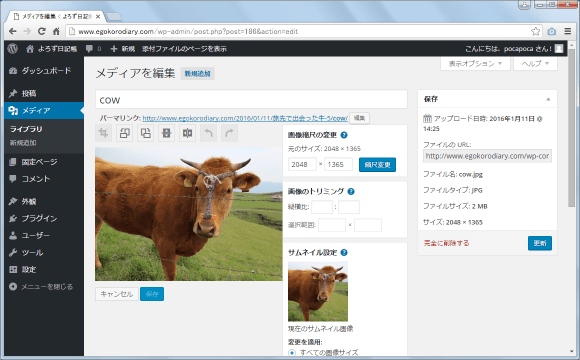
Task: Click 編集 permalink button
Action: (359, 118)
